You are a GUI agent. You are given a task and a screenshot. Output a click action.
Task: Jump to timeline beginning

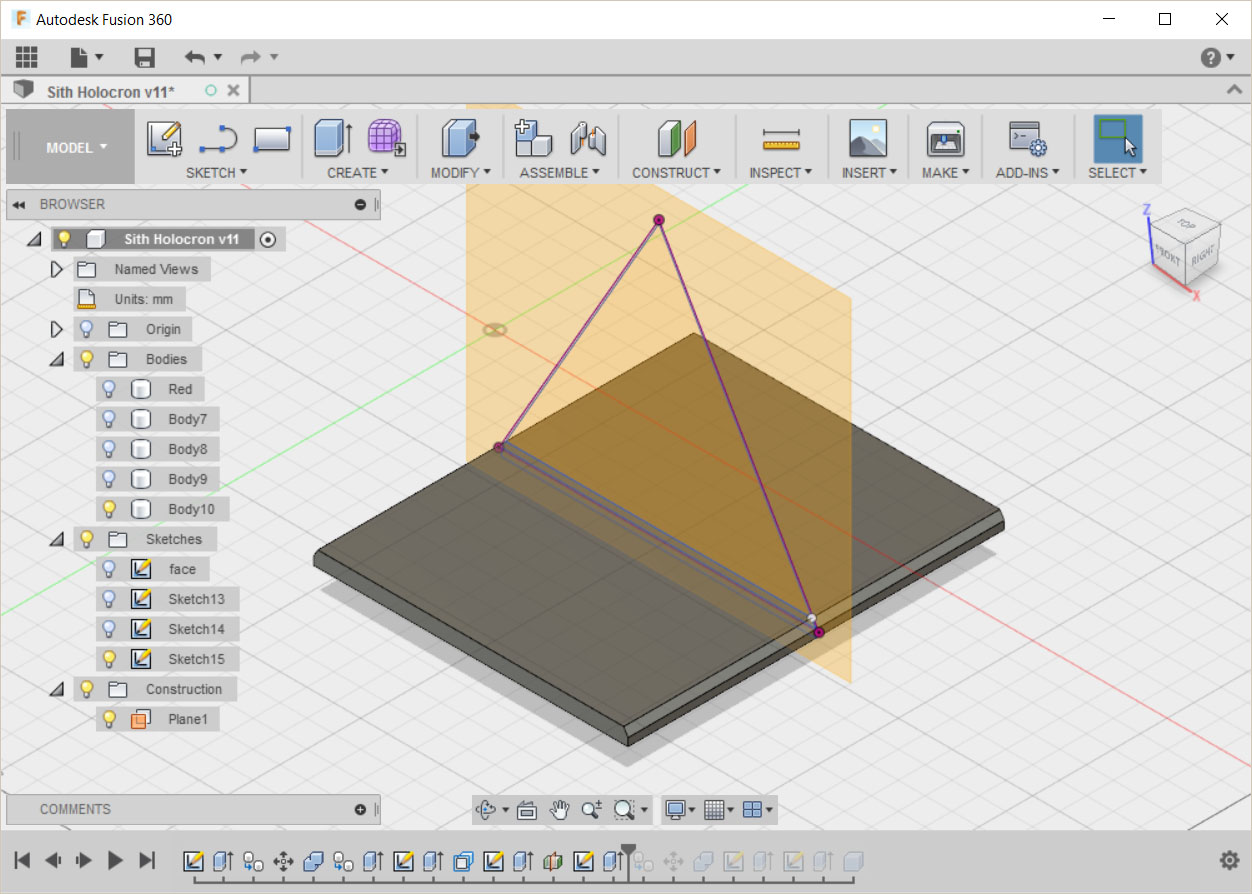pyautogui.click(x=22, y=860)
